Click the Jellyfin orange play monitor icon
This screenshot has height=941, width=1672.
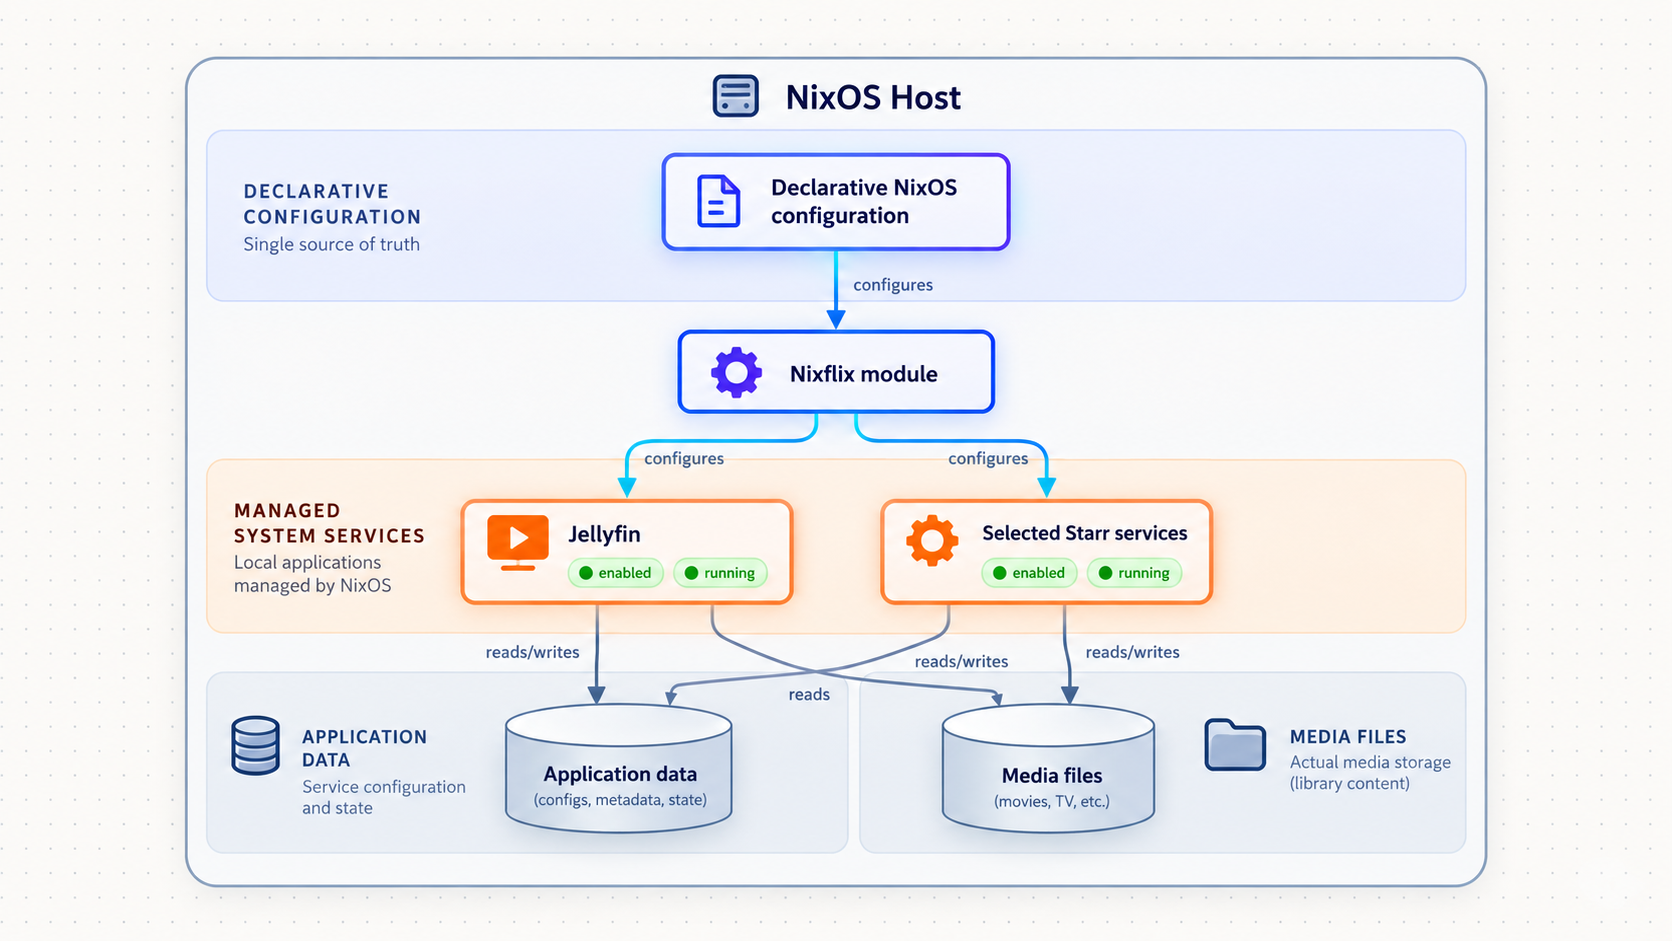coord(518,543)
